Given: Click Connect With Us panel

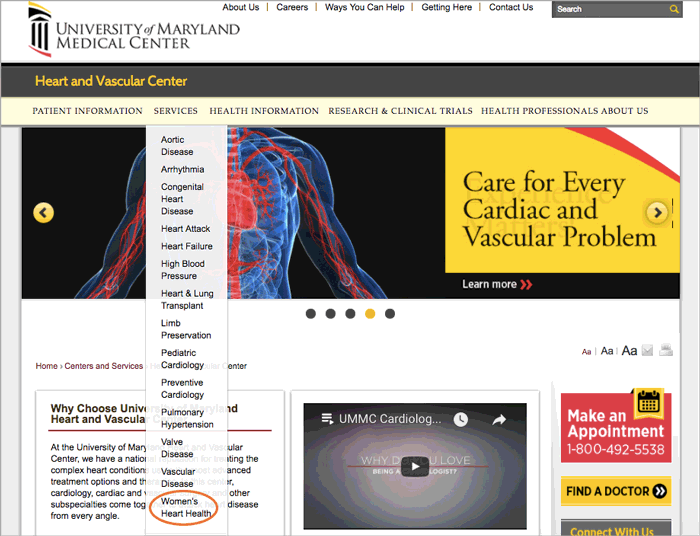Looking at the screenshot, I should 616,528.
